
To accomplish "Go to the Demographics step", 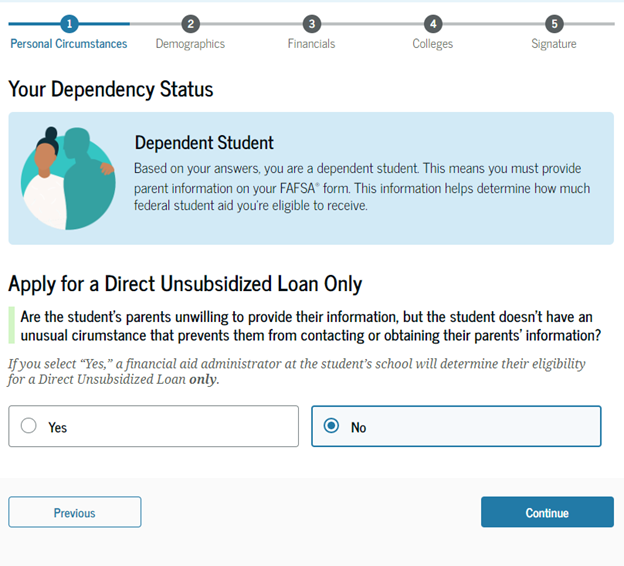I will coord(190,44).
